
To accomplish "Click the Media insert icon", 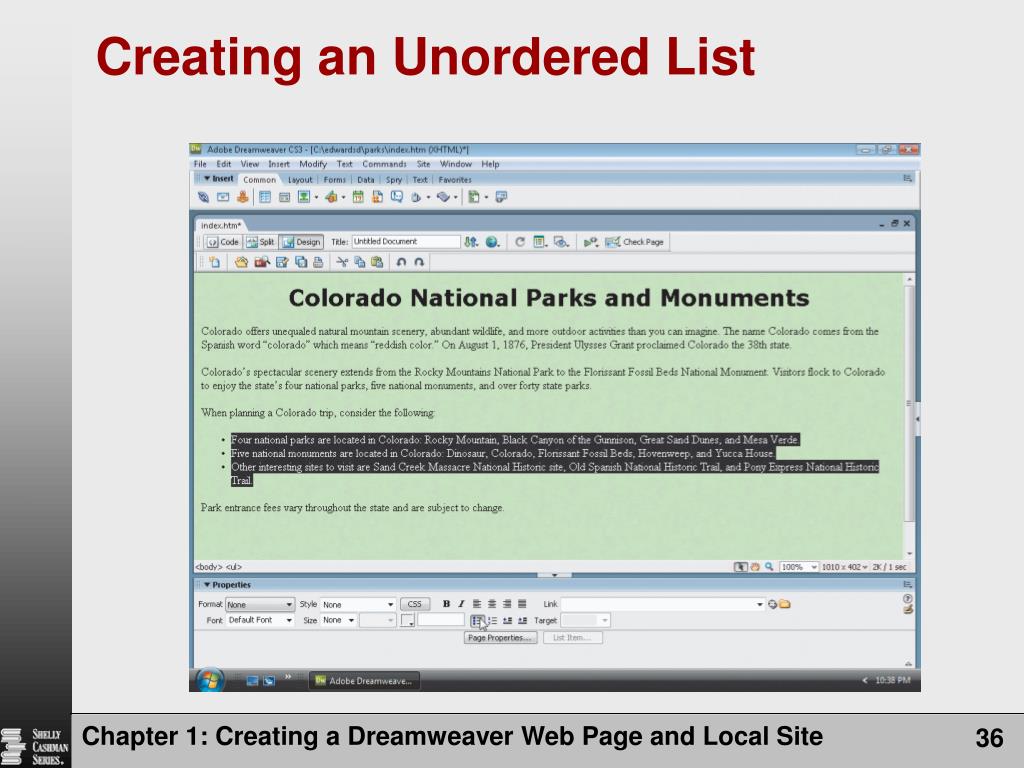I will pos(331,197).
